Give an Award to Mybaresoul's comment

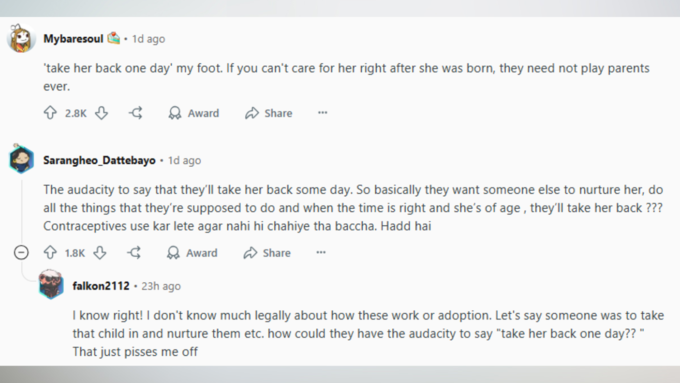pyautogui.click(x=194, y=113)
